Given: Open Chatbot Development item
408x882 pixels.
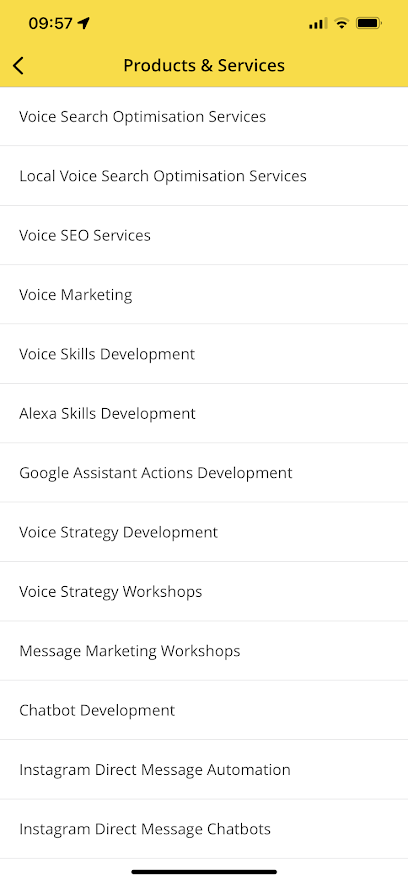Looking at the screenshot, I should coord(204,710).
